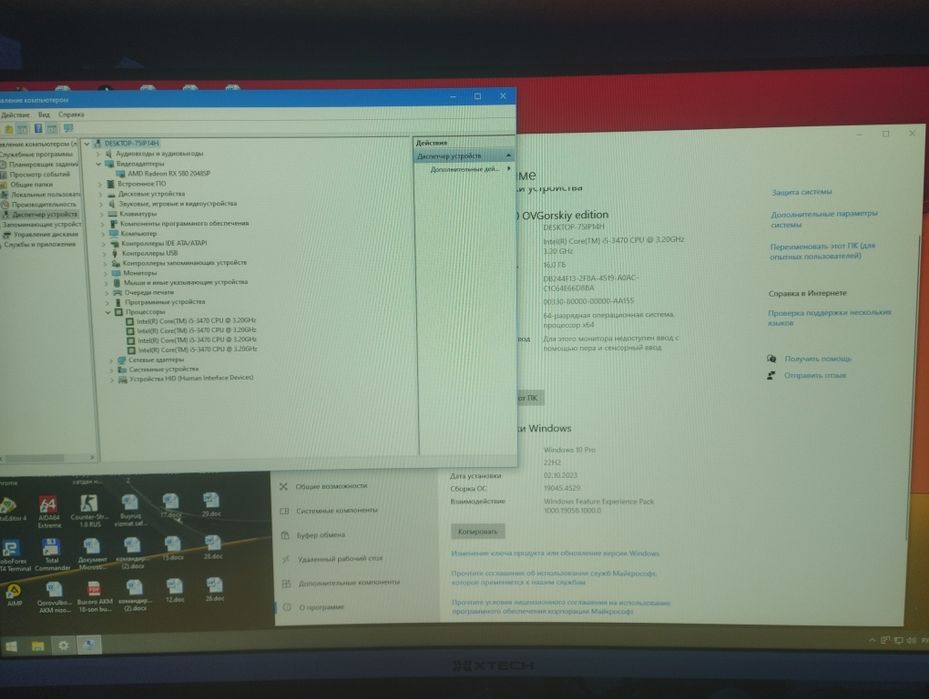This screenshot has height=699, width=929.
Task: Click the О программе info icon in Settings
Action: (287, 607)
